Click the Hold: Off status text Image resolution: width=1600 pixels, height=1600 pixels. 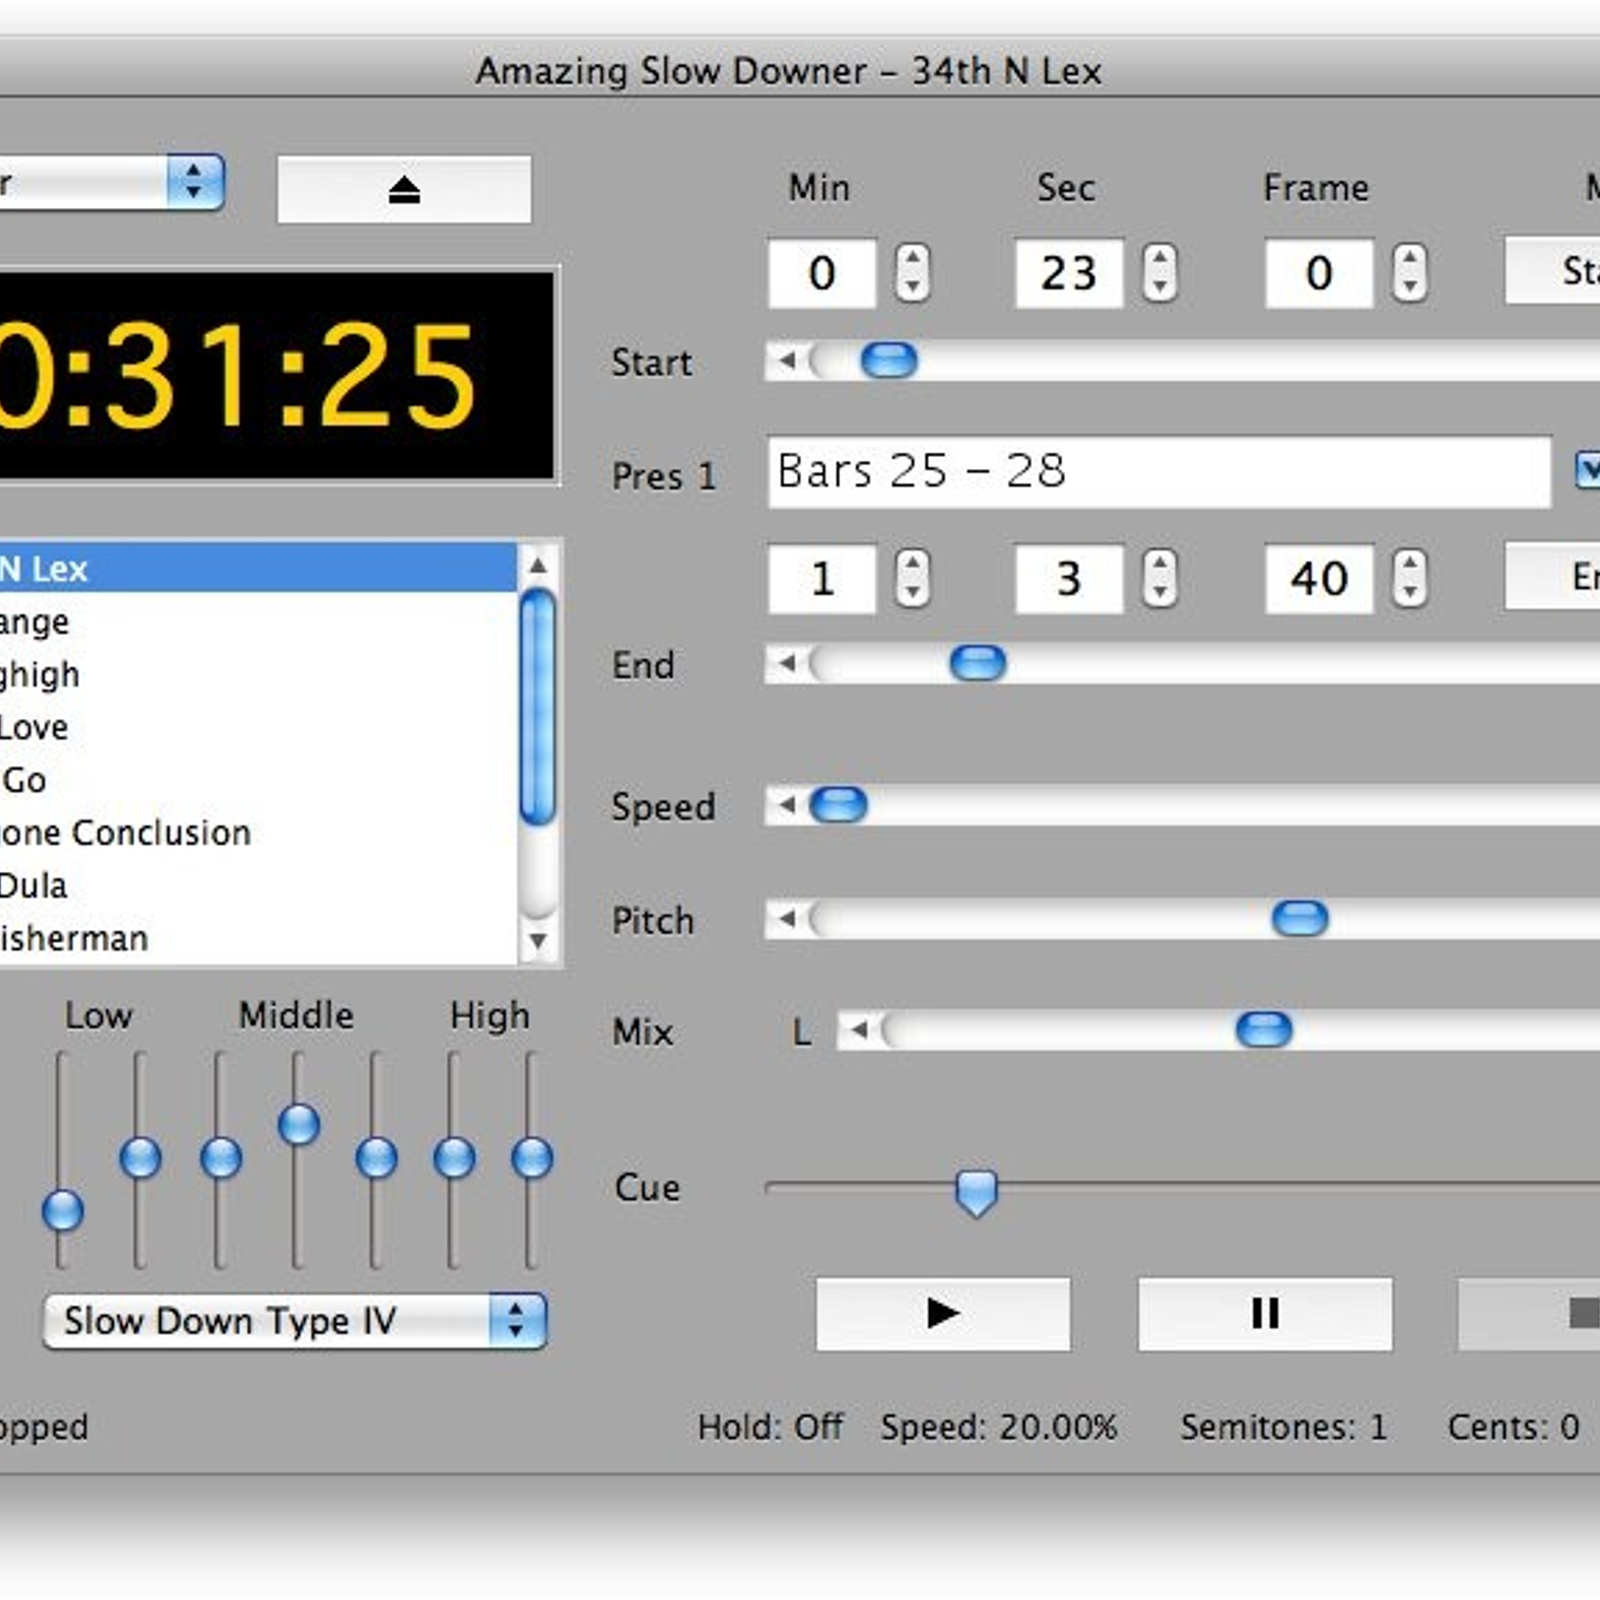tap(770, 1426)
